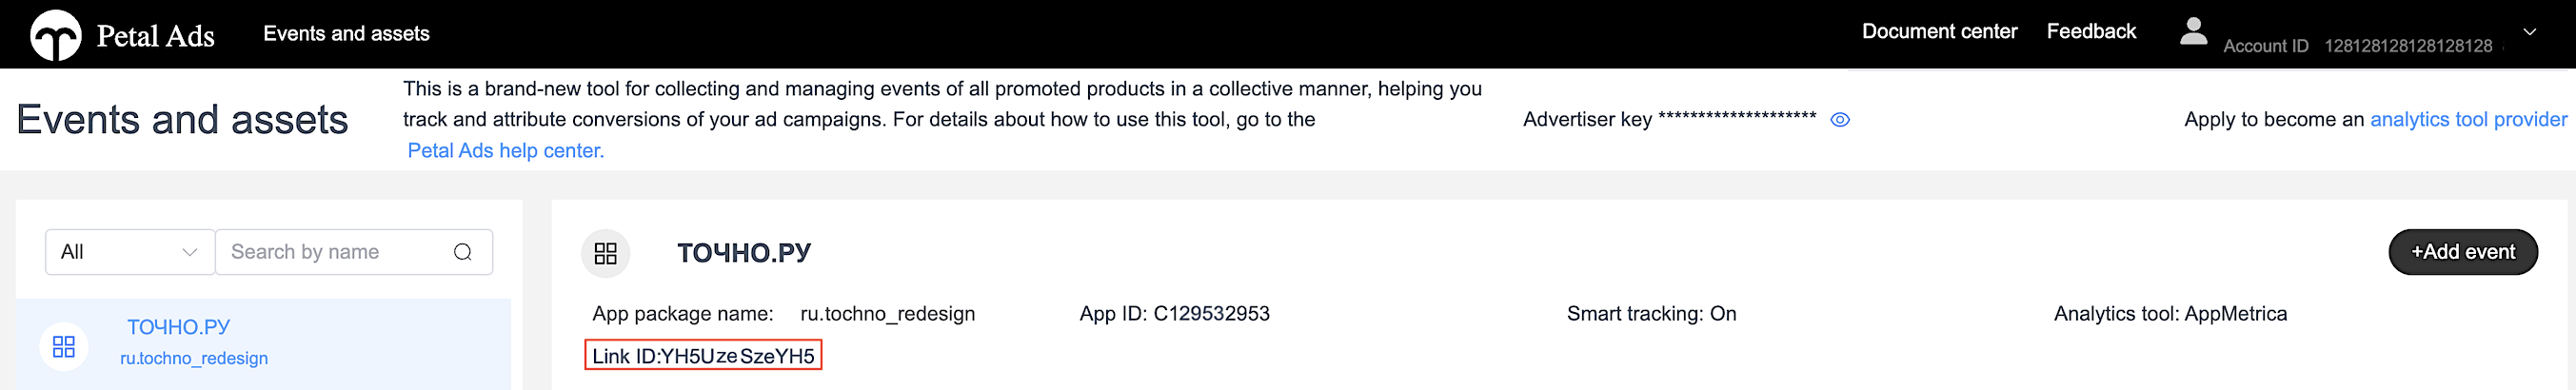Viewport: 2576px width, 390px height.
Task: Click the search magnifier icon
Action: pos(462,252)
